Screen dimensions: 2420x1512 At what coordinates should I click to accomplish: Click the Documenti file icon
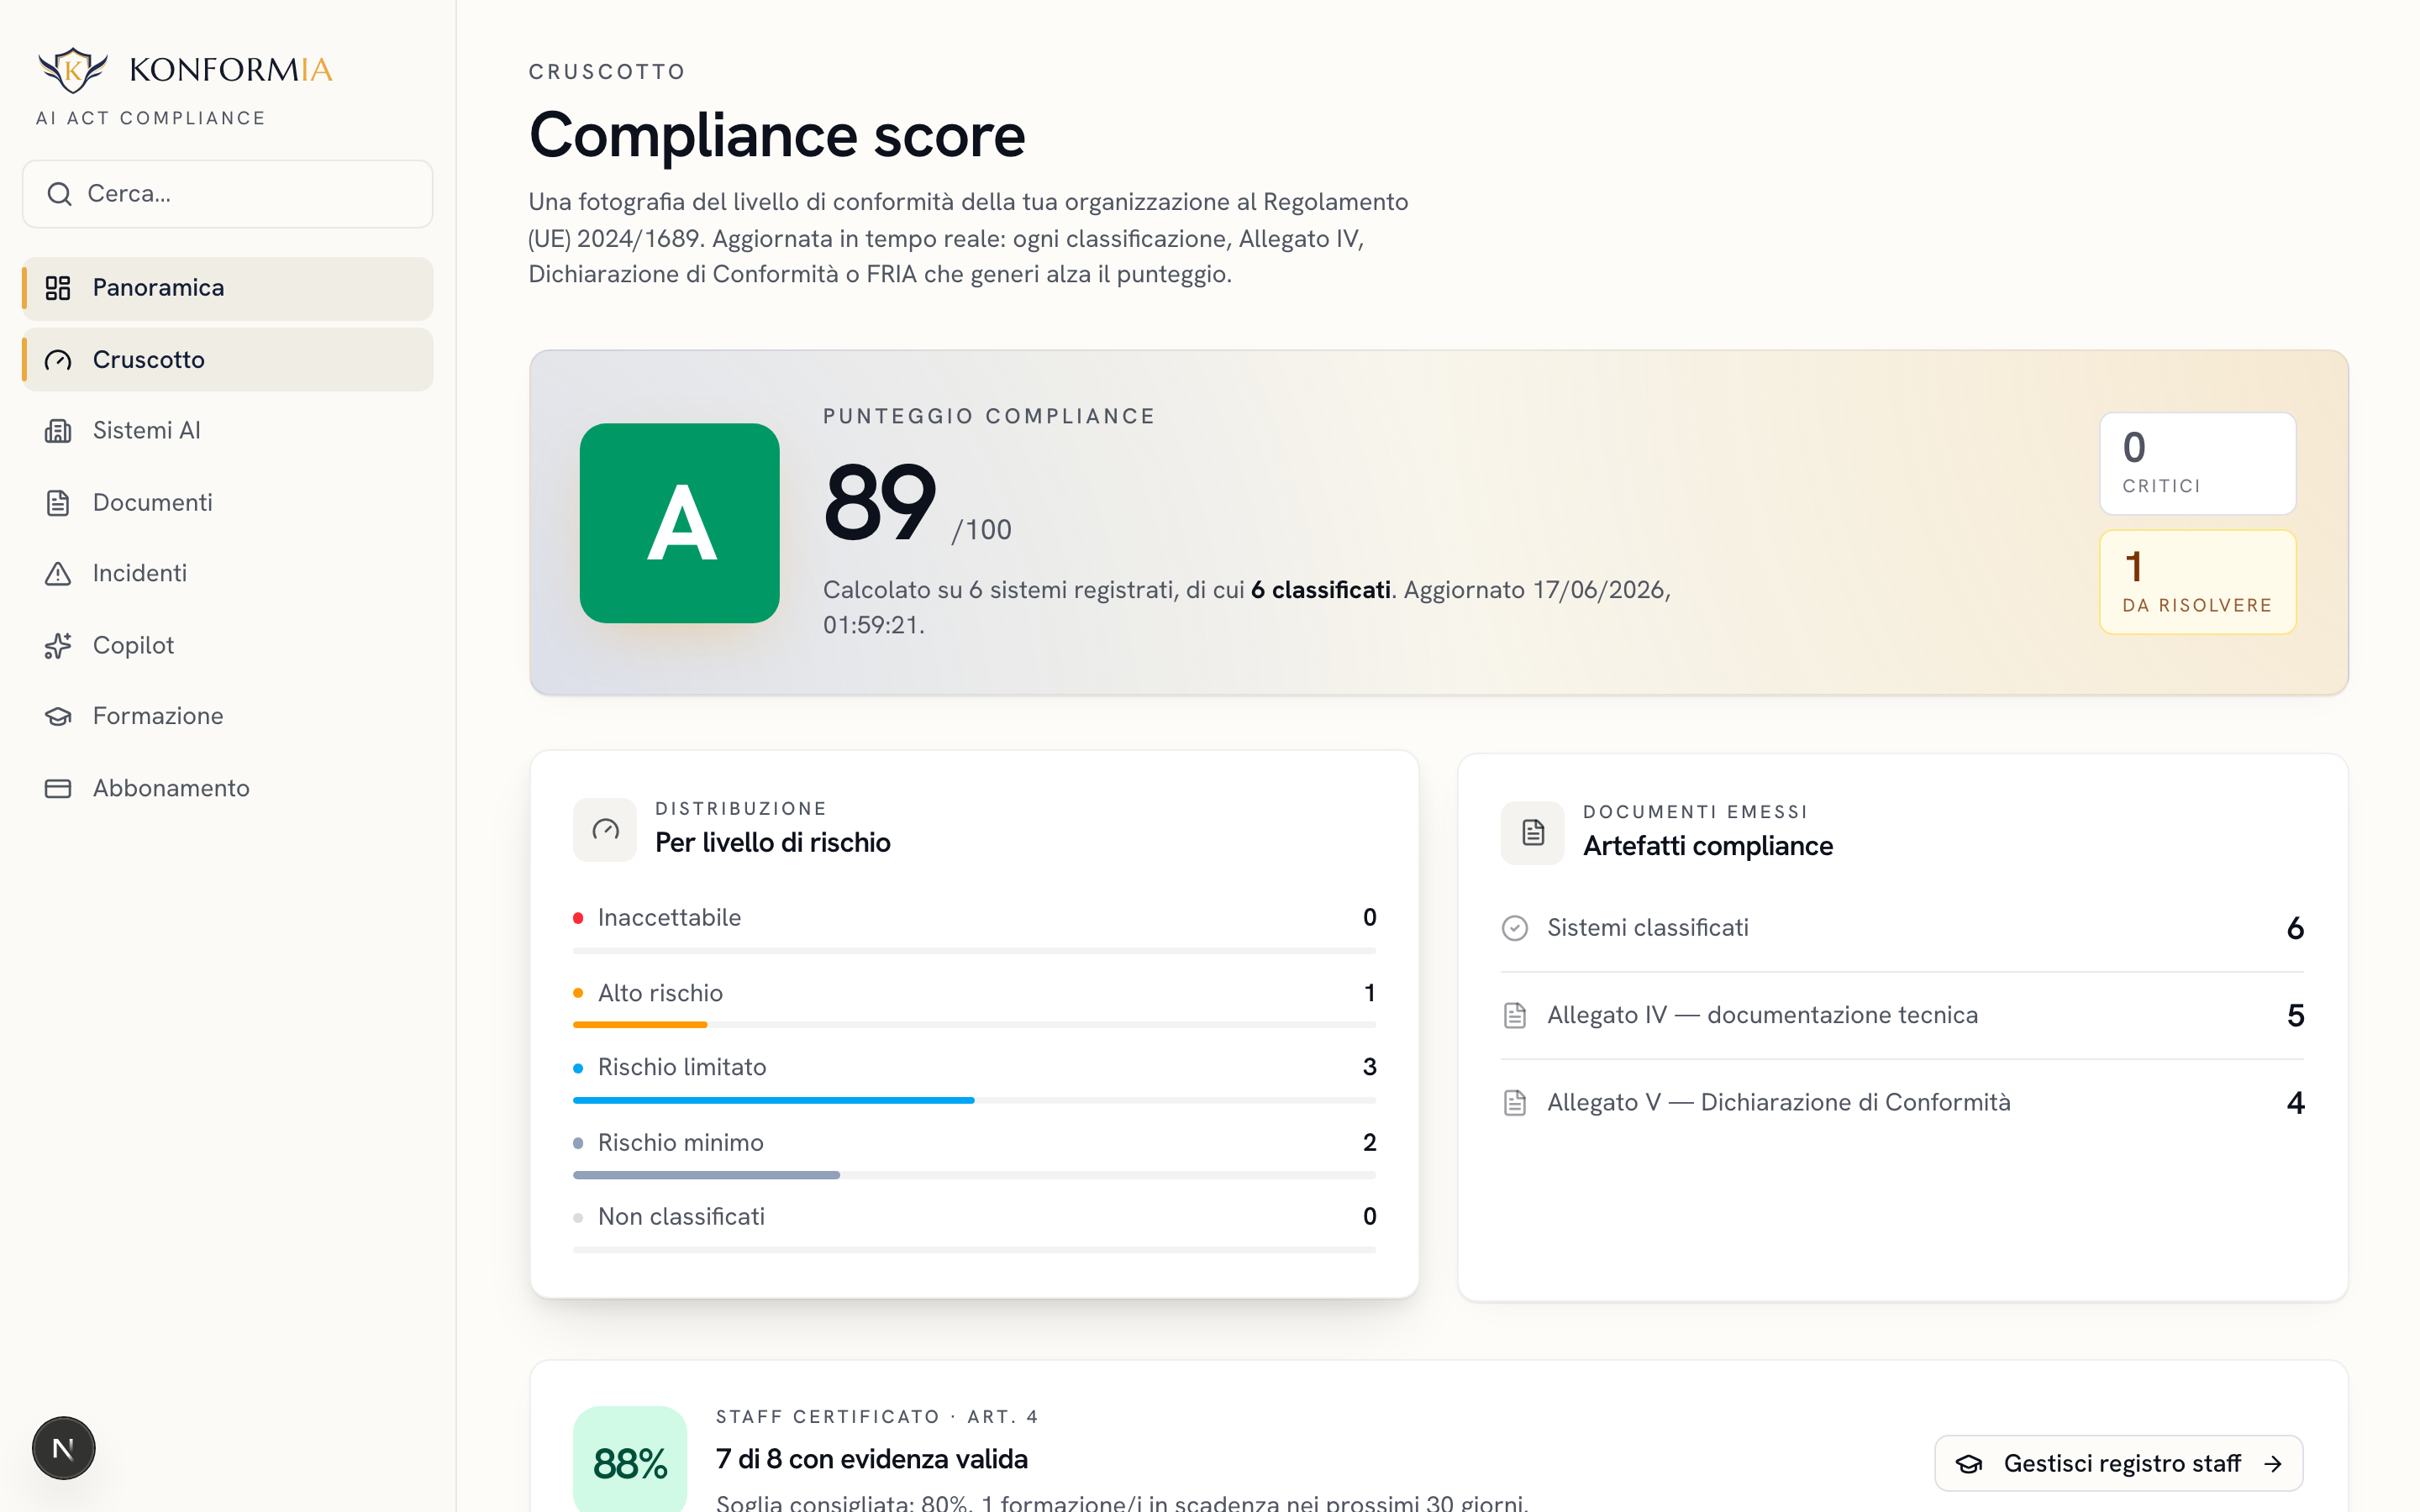[58, 503]
